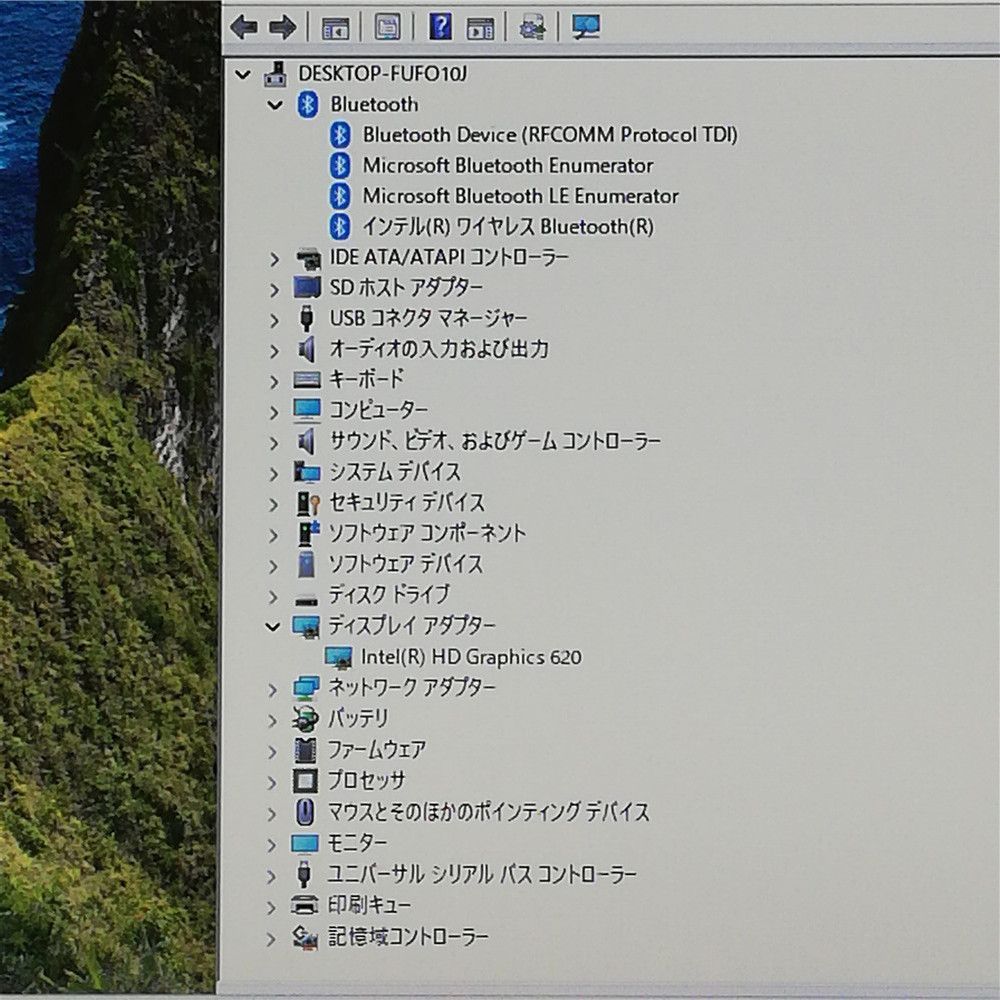This screenshot has width=1000, height=1000.
Task: Collapse the DESKTOP-FUFO10J root node
Action: [242, 74]
